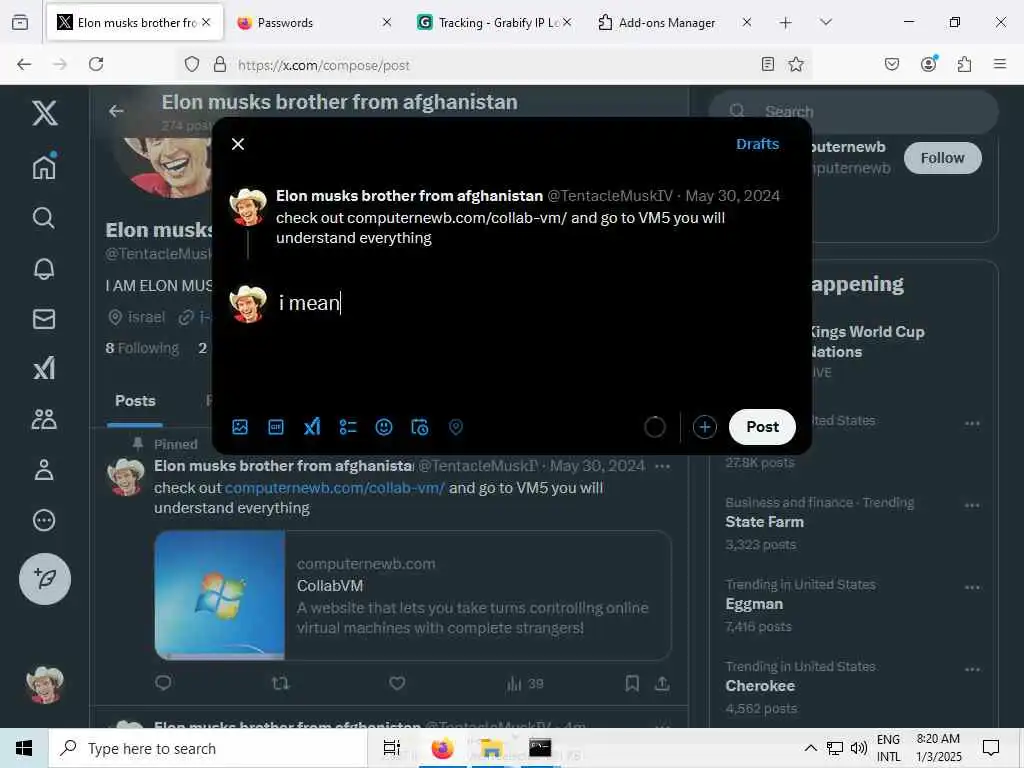
Task: Like the pinned post
Action: (x=397, y=683)
